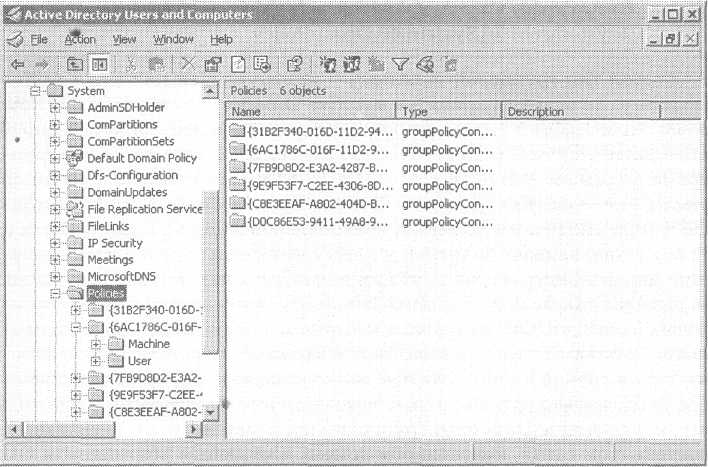The image size is (708, 467).
Task: Select the Policies folder in tree
Action: point(106,294)
